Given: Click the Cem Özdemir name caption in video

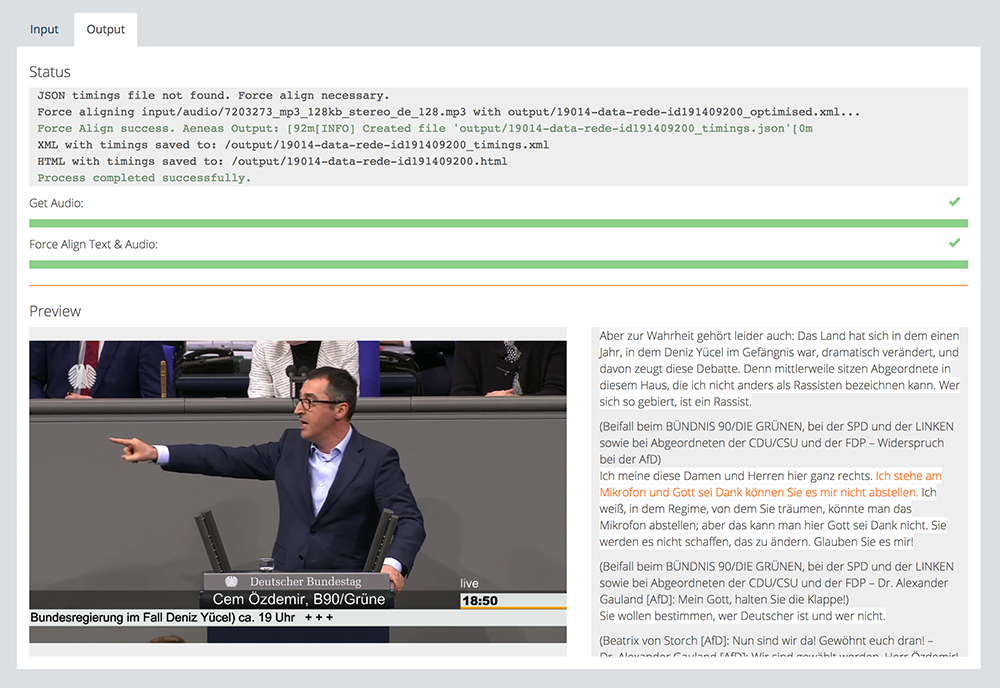Looking at the screenshot, I should coord(298,600).
